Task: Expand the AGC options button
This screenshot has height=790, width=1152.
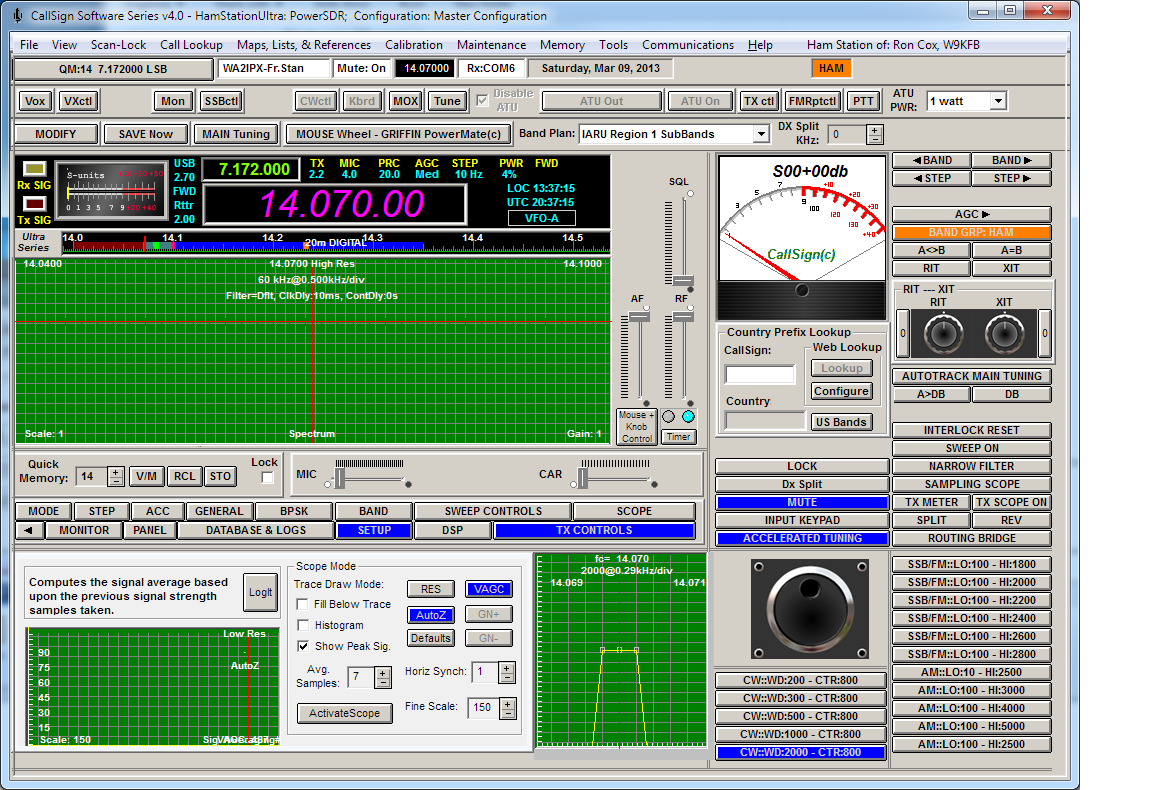Action: 971,215
